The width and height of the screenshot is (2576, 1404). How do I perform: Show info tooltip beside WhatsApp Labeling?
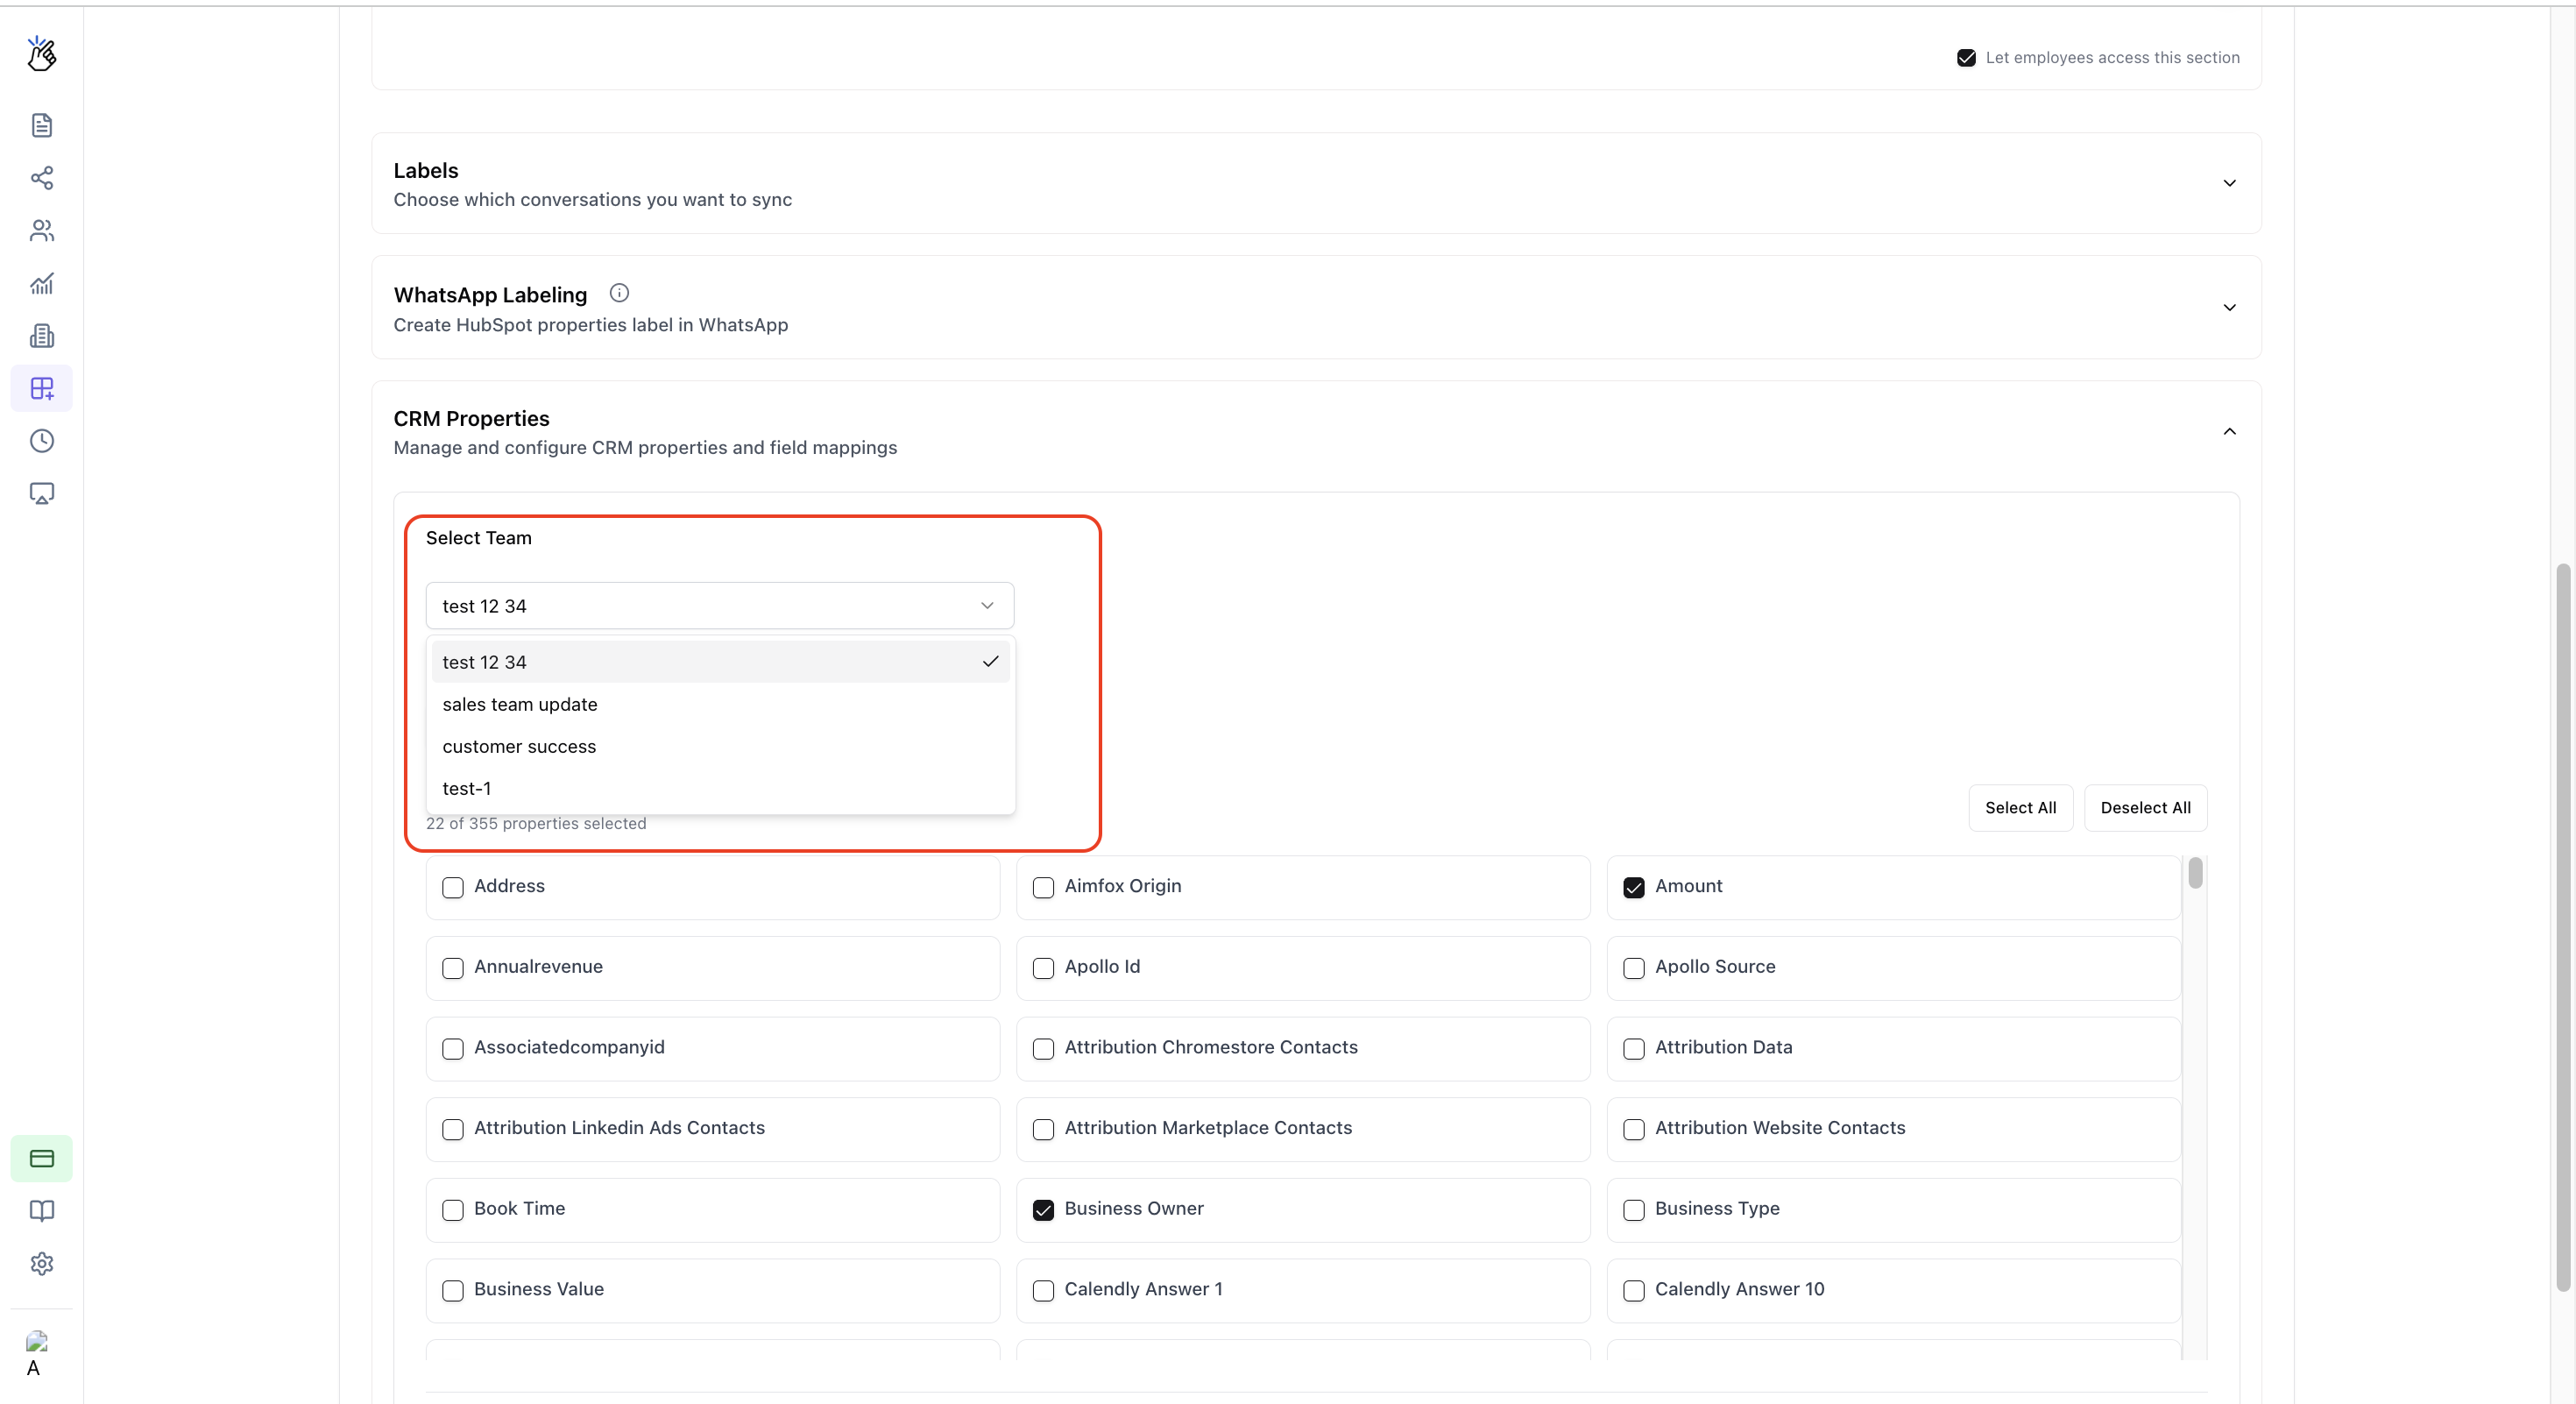(x=619, y=292)
